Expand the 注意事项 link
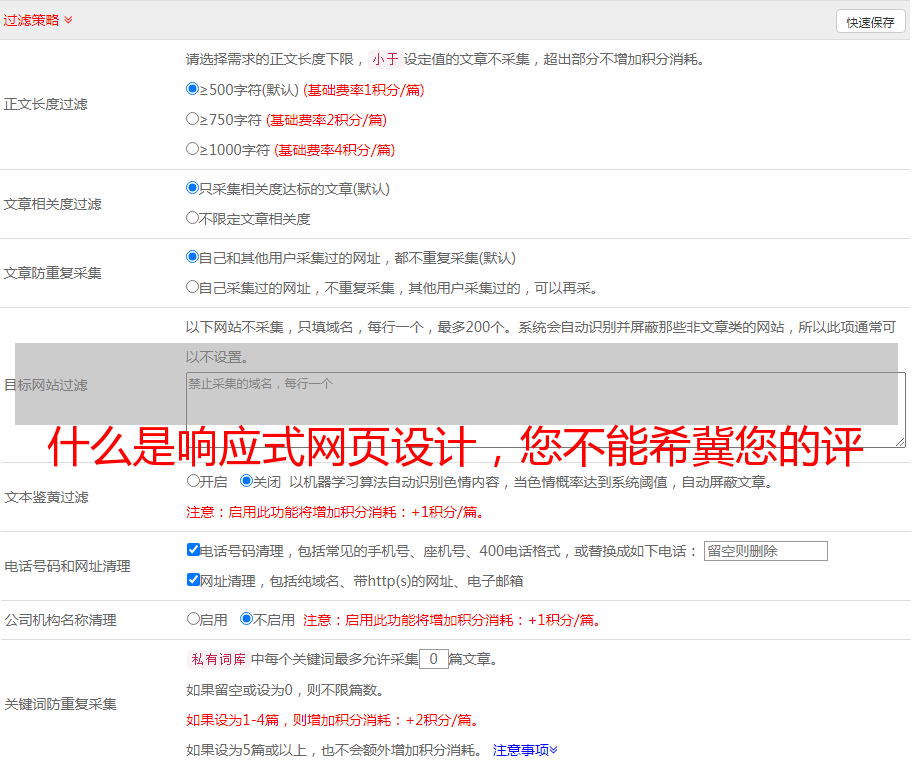 point(525,750)
